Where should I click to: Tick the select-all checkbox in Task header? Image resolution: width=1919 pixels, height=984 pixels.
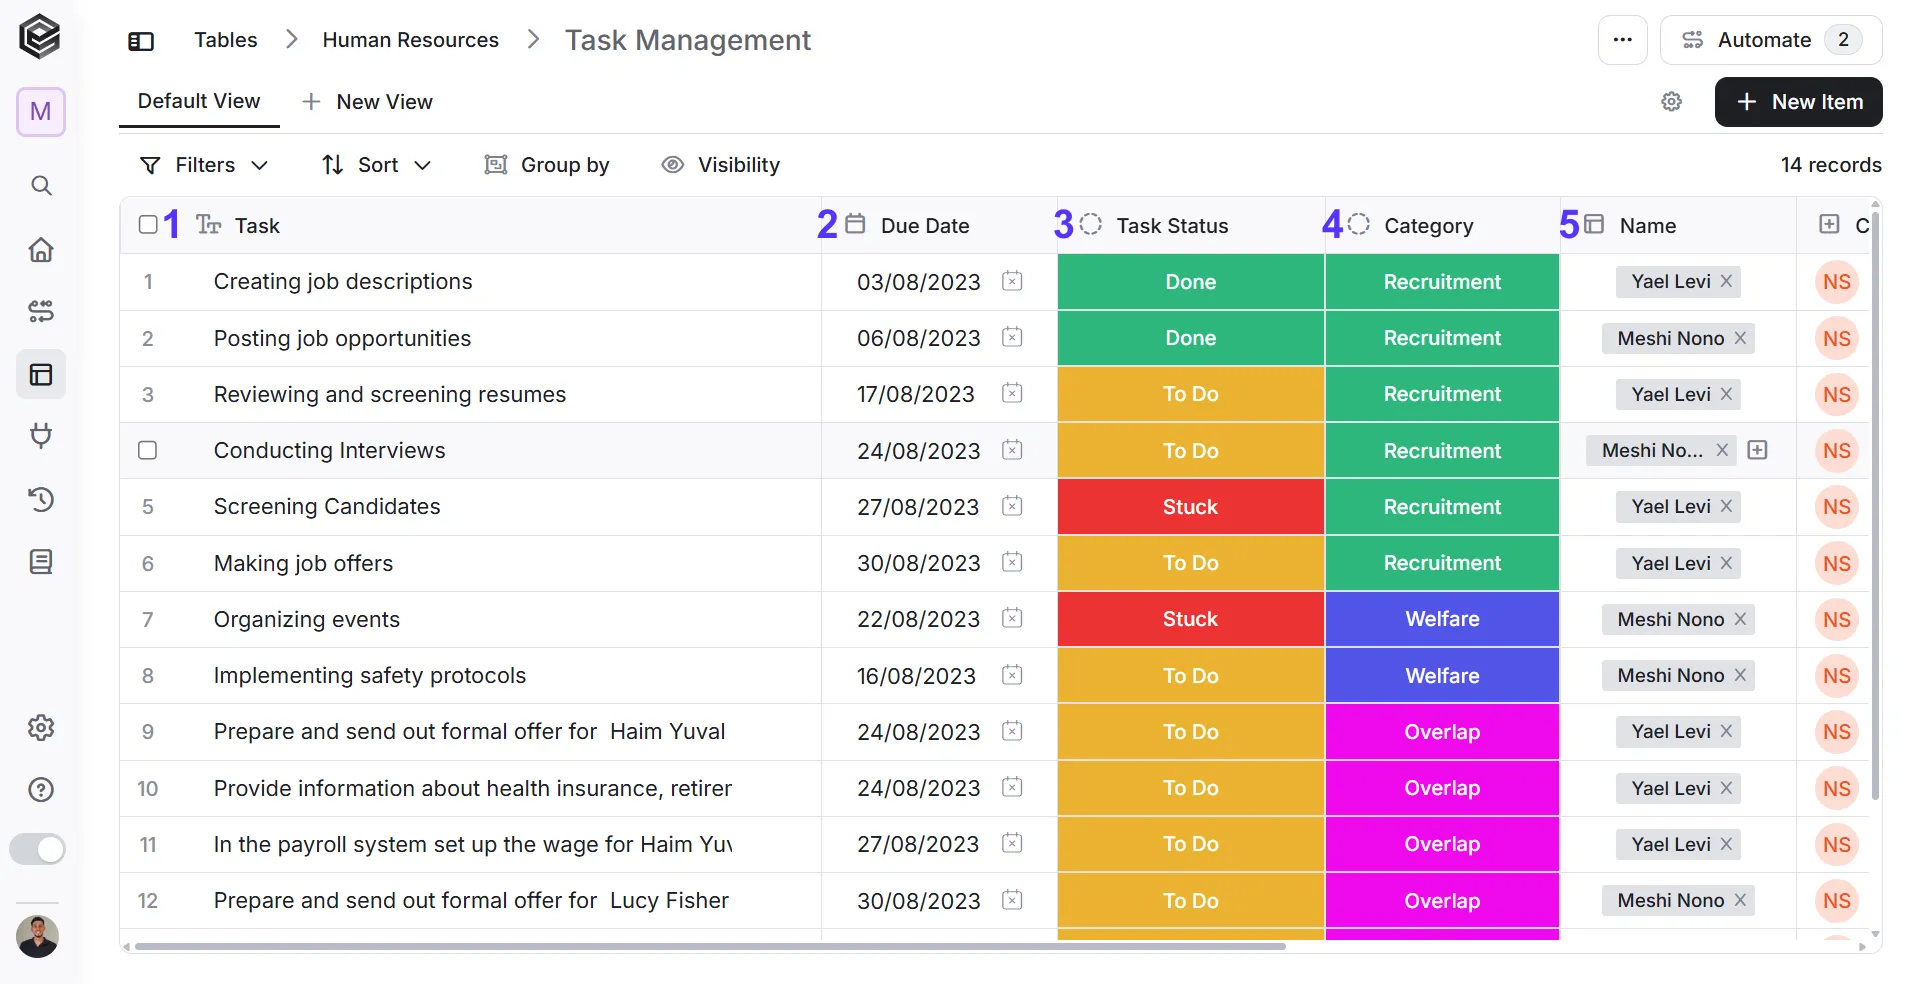coord(148,225)
